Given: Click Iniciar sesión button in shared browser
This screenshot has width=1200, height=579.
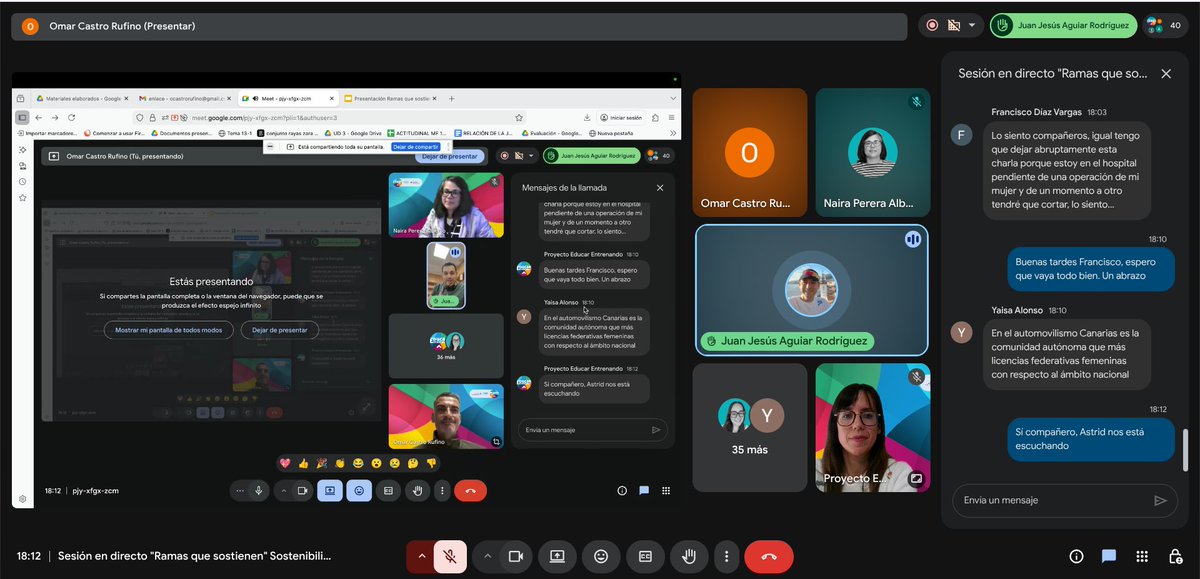Looking at the screenshot, I should pos(620,117).
